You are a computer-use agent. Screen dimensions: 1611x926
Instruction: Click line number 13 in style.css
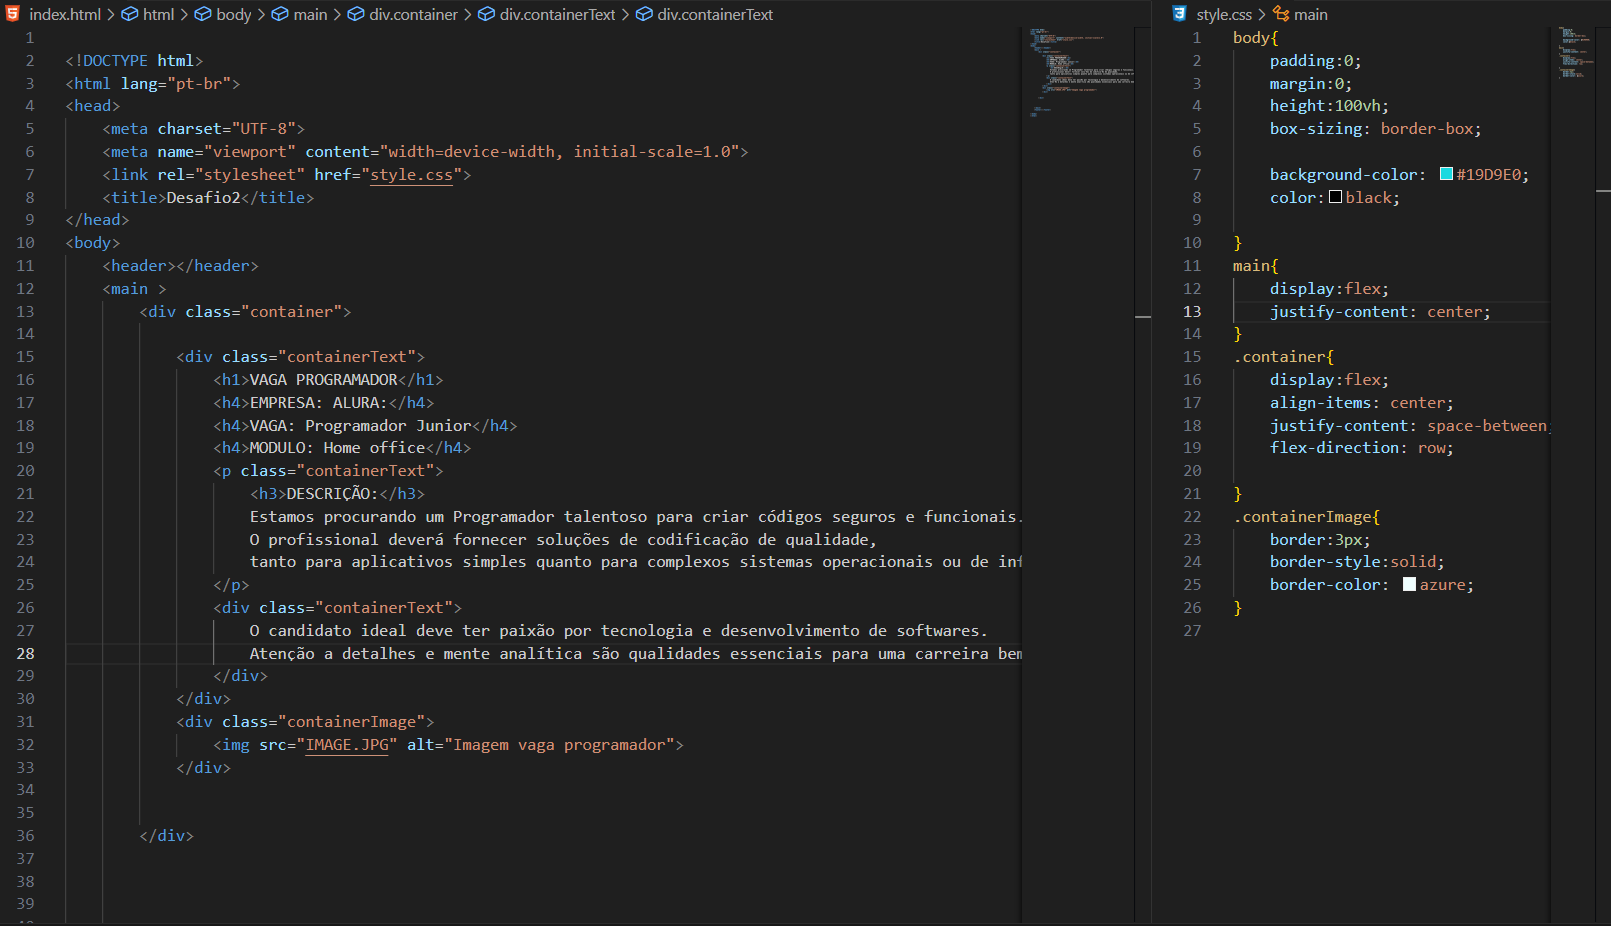(1192, 311)
